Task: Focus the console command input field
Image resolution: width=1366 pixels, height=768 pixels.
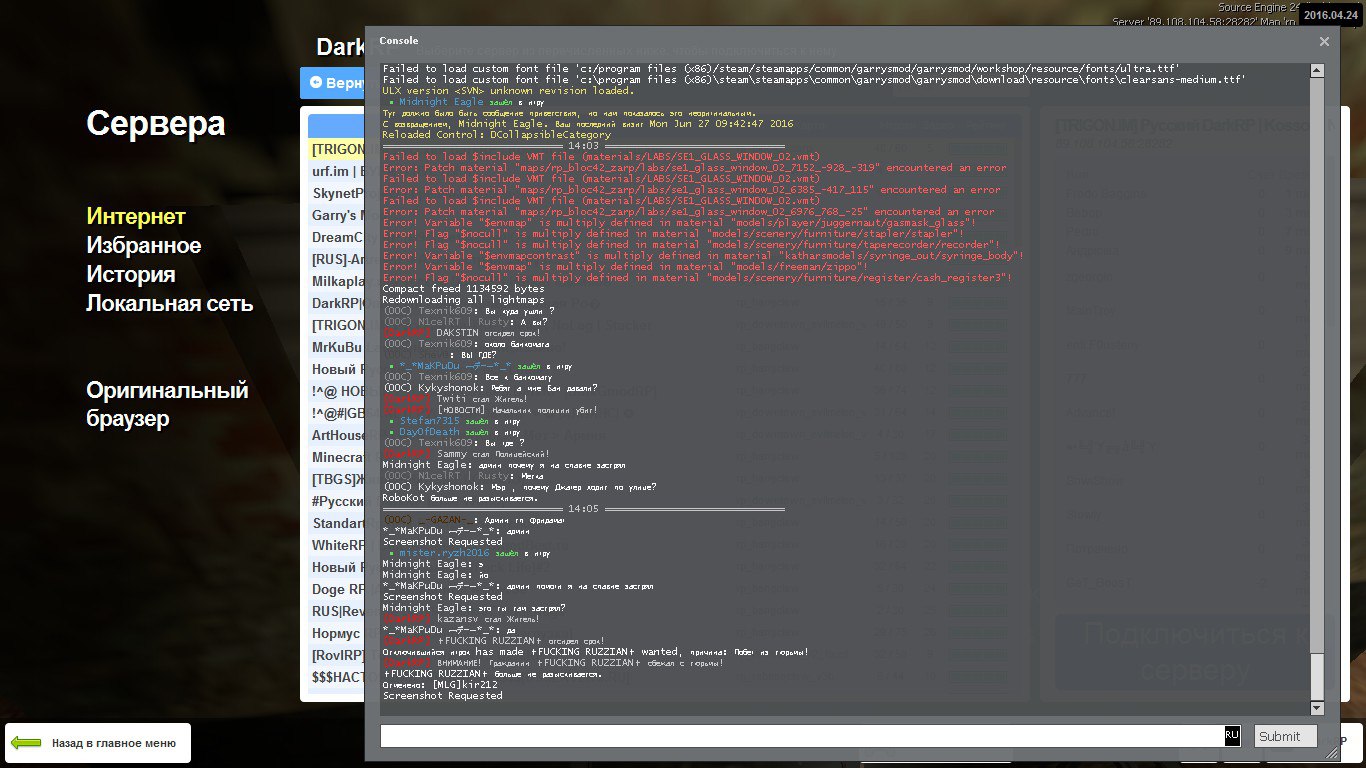Action: pyautogui.click(x=800, y=736)
